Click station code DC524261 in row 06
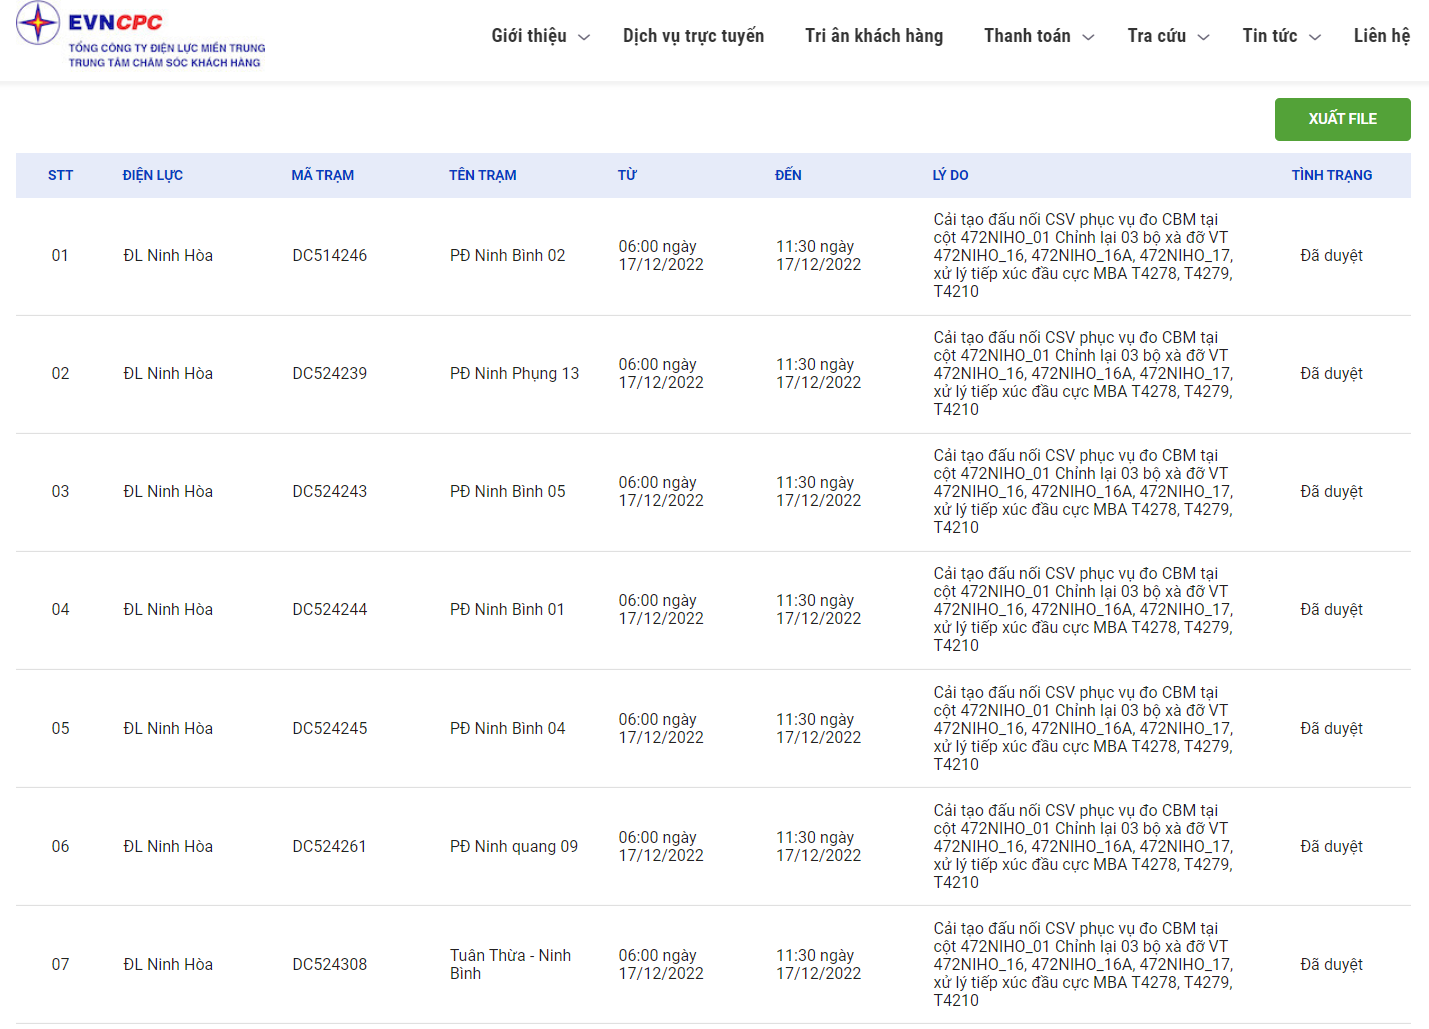 pos(329,847)
